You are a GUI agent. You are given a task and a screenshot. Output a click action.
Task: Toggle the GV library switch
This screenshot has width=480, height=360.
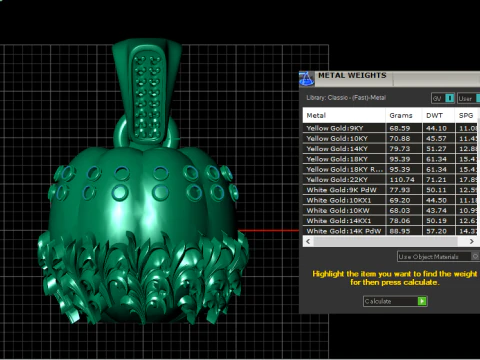[443, 98]
